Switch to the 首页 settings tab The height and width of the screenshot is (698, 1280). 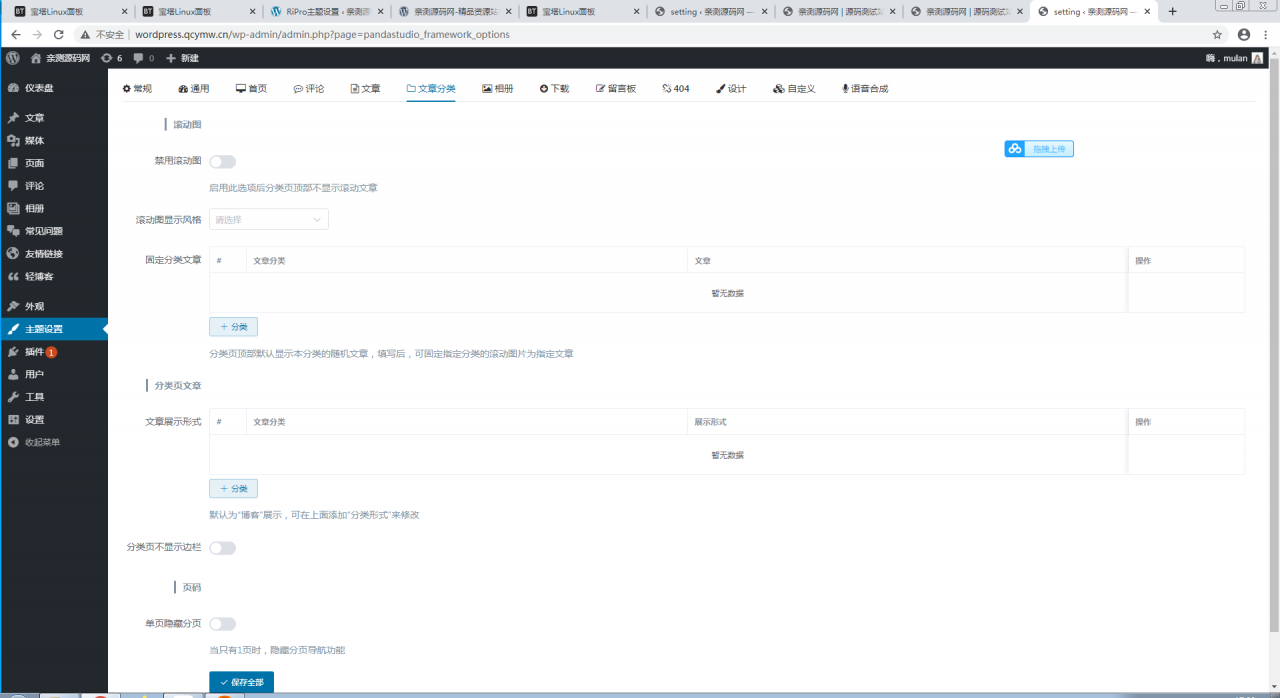(251, 89)
